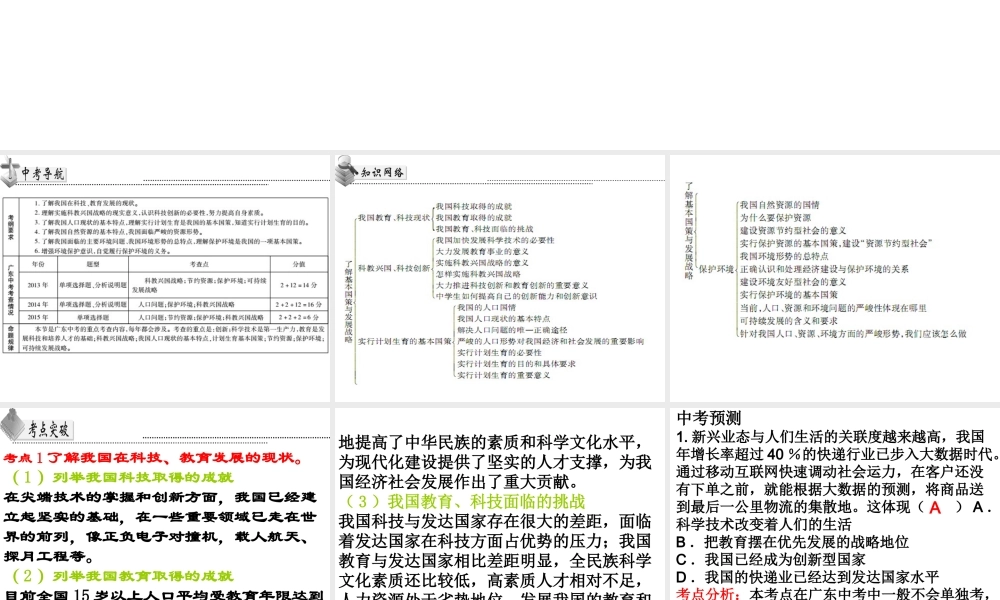Click the green subheading (2)列举我国教育取得的成就
Screen dimensions: 1000x600
tap(122, 576)
